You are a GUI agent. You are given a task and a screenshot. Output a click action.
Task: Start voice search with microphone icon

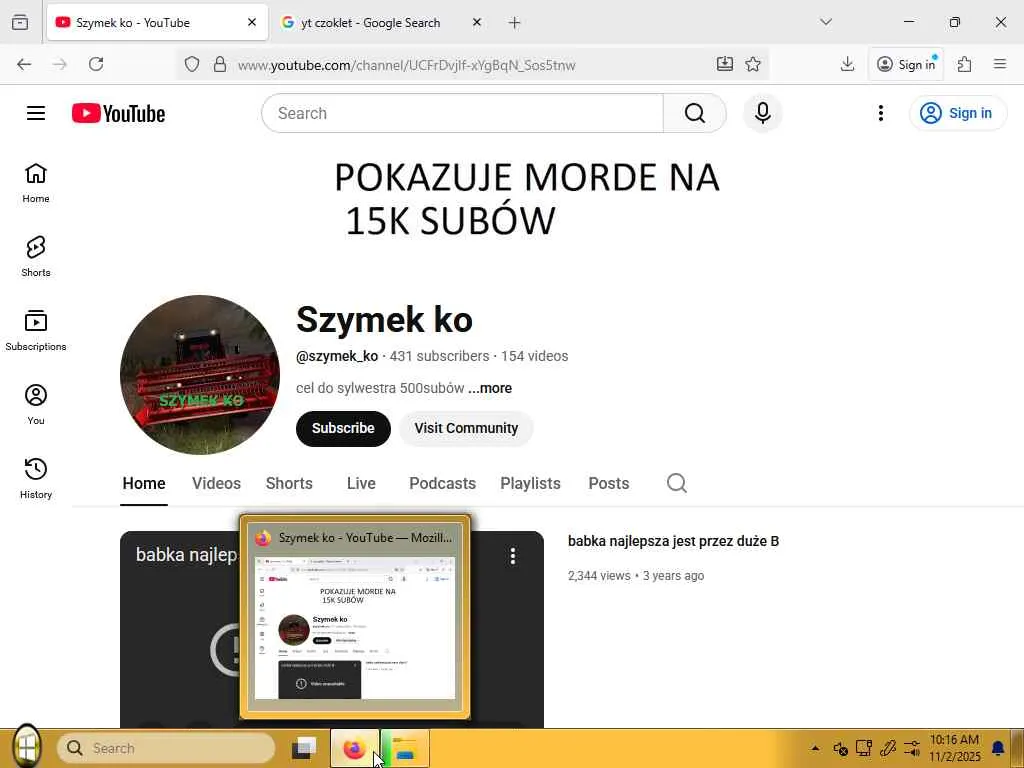click(762, 113)
